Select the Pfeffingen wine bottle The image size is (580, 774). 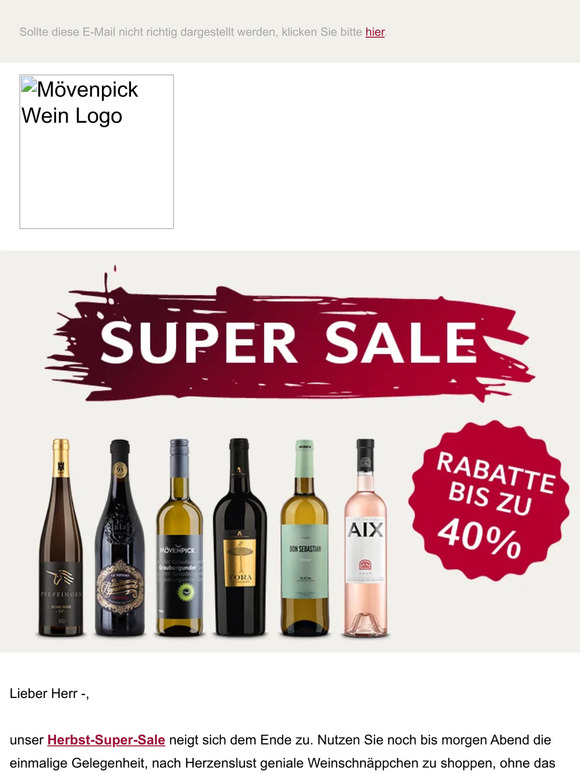61,537
